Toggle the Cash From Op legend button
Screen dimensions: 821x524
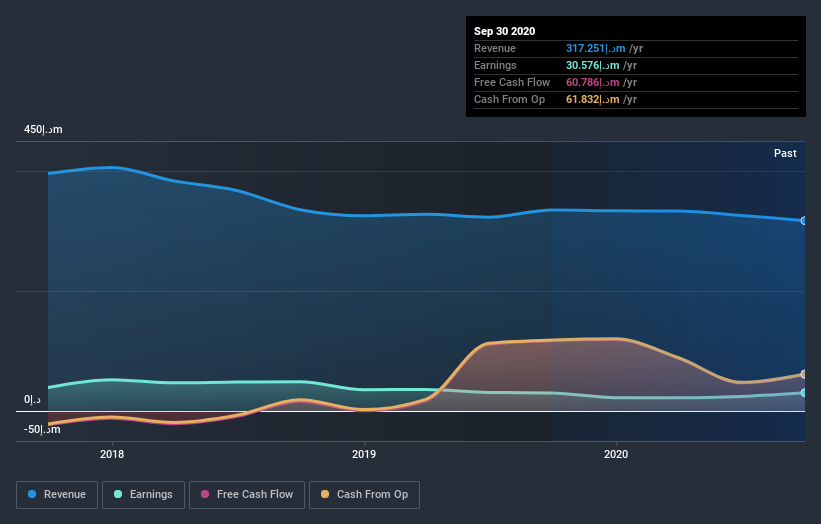[x=364, y=495]
